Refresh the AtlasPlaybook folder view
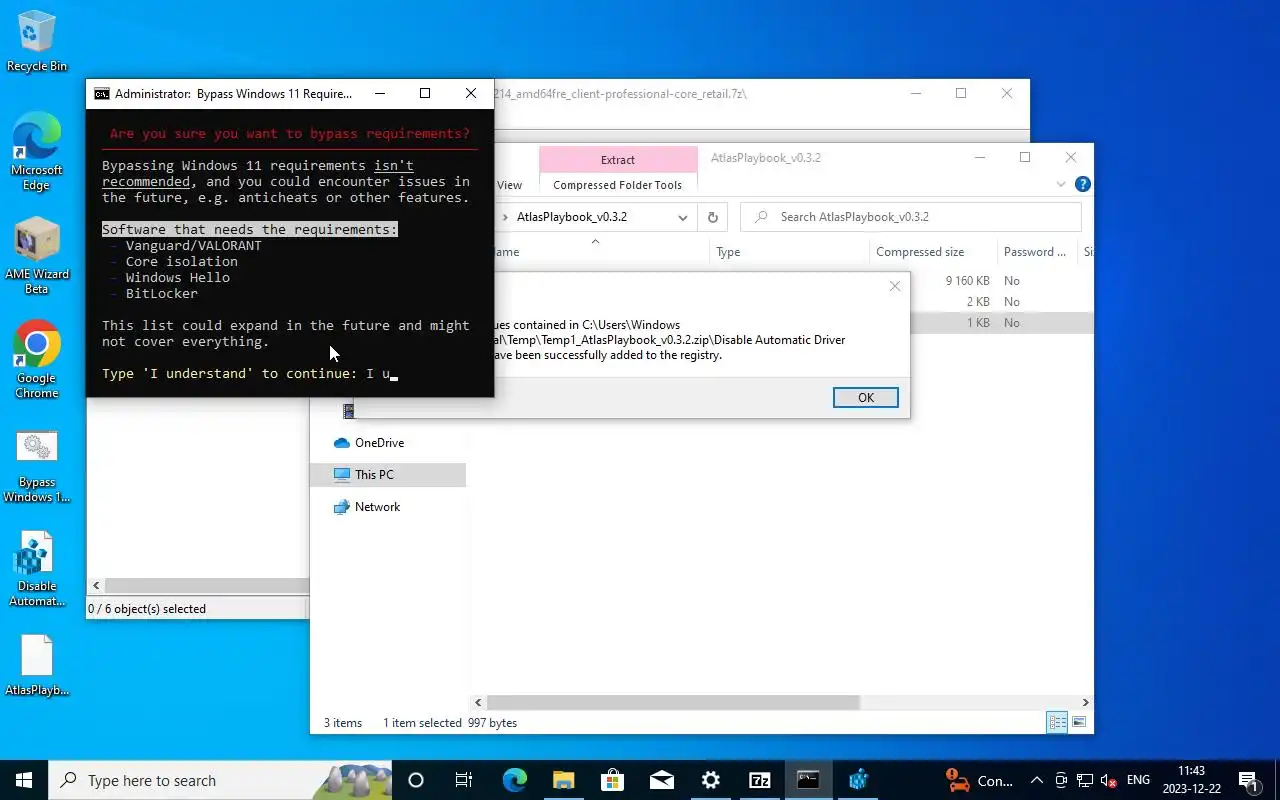Viewport: 1280px width, 800px height. pyautogui.click(x=712, y=217)
